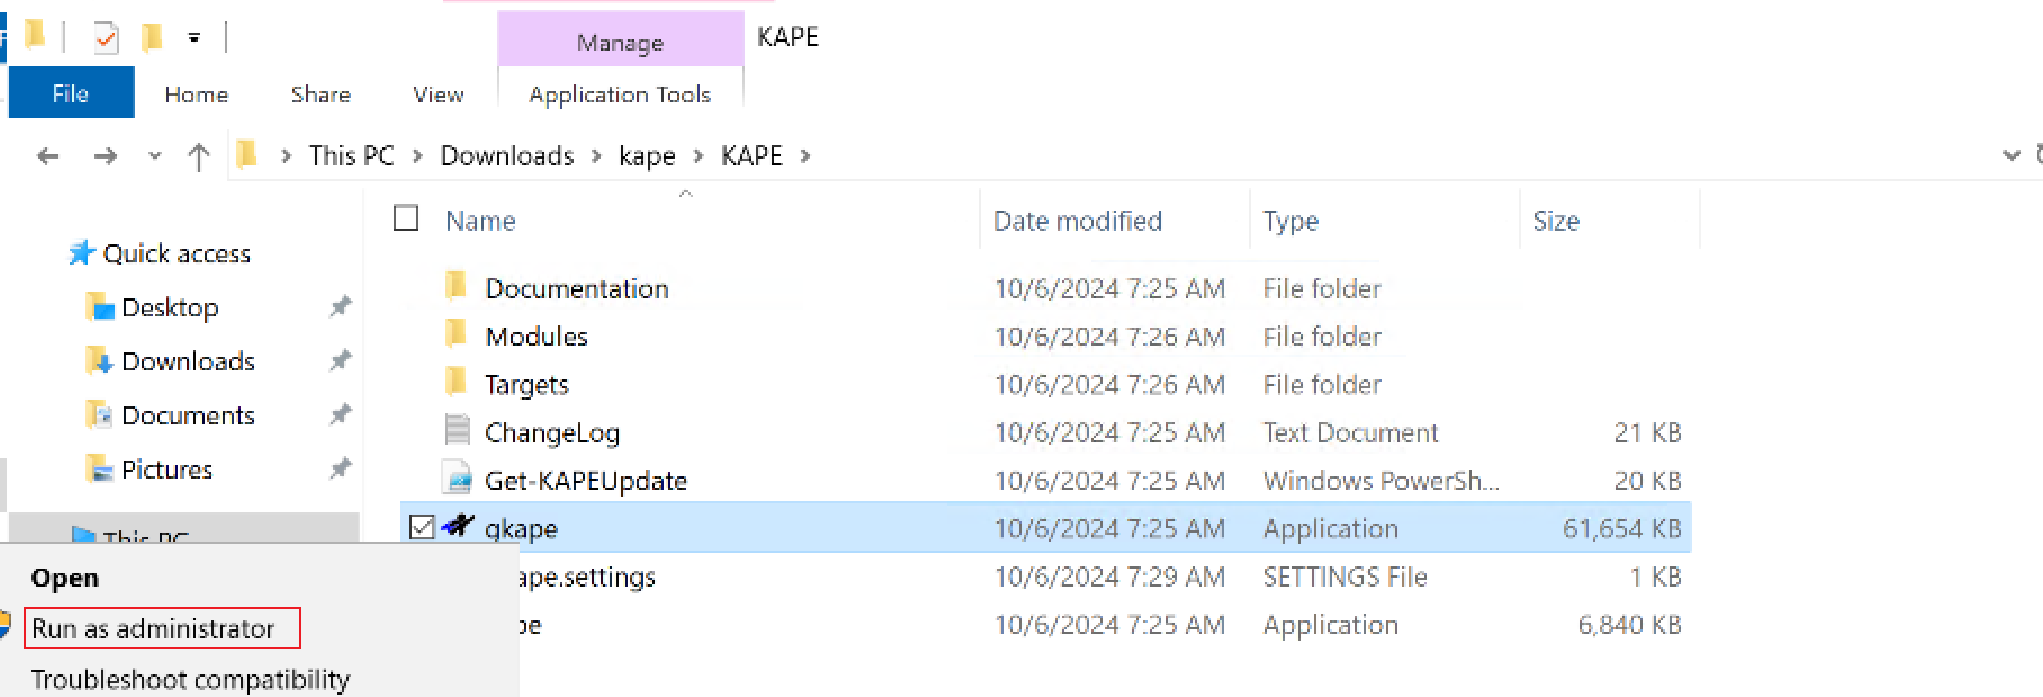Toggle the select-all checkbox in header
Screen dimensions: 2043x697
(406, 218)
